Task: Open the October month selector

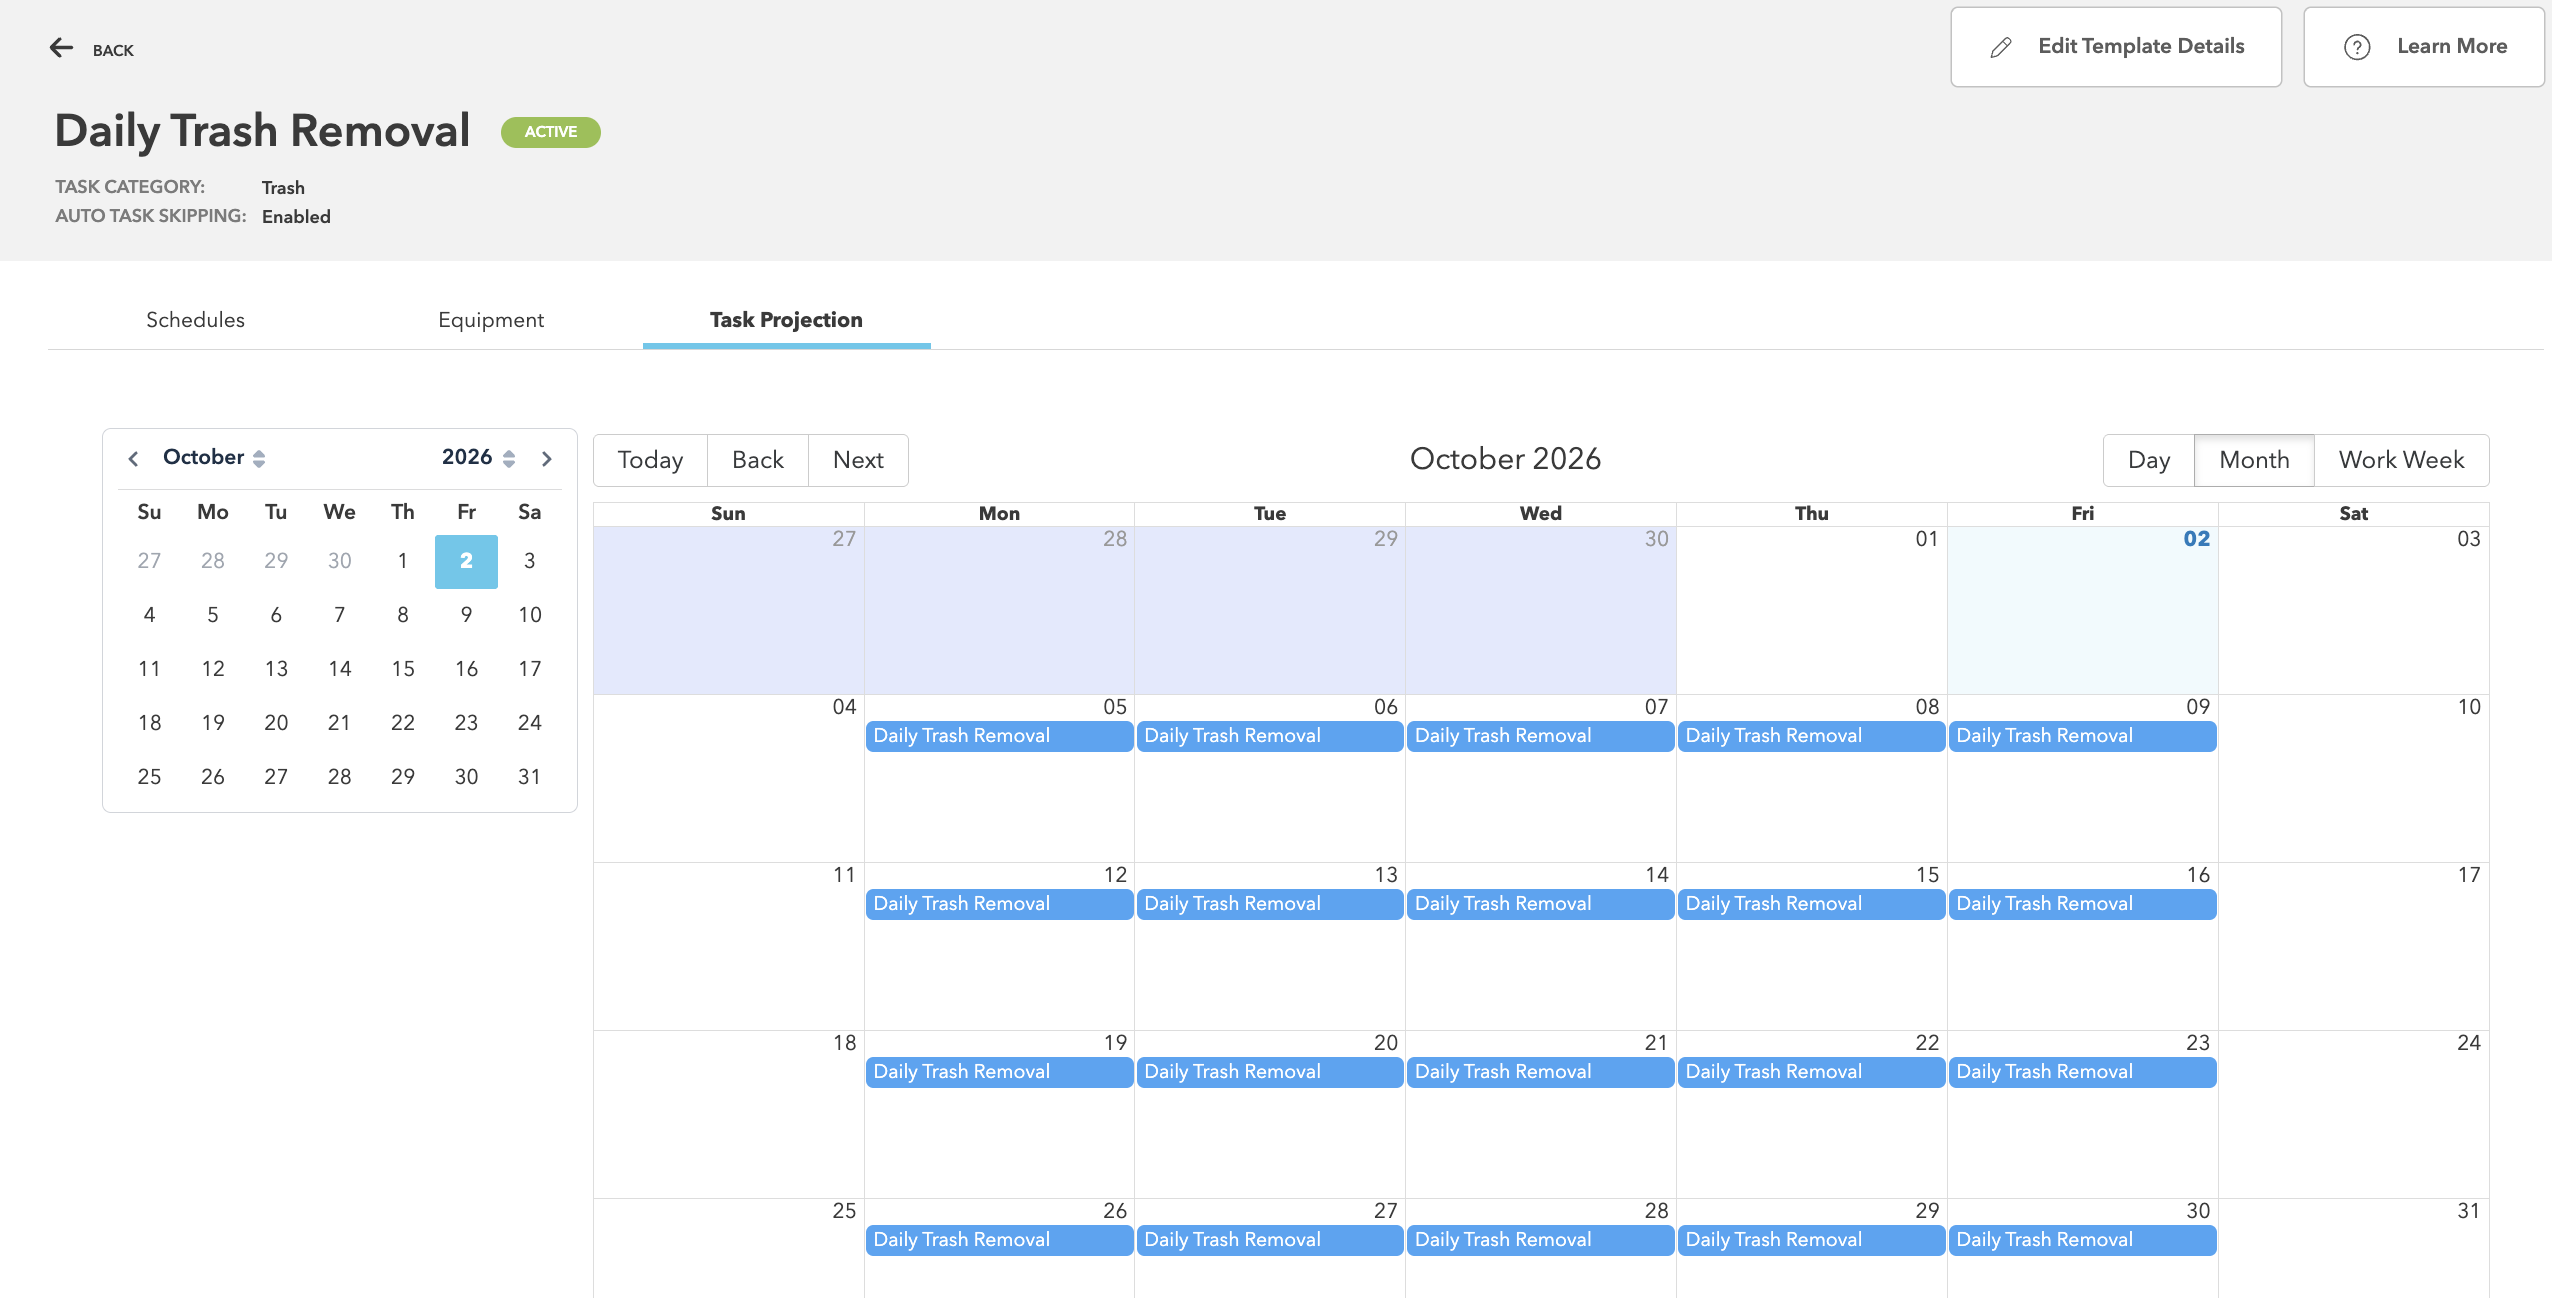Action: (x=214, y=457)
